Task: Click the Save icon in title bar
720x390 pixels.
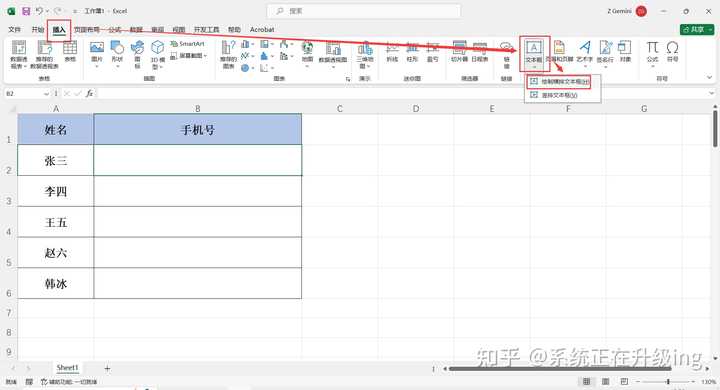Action: point(26,11)
